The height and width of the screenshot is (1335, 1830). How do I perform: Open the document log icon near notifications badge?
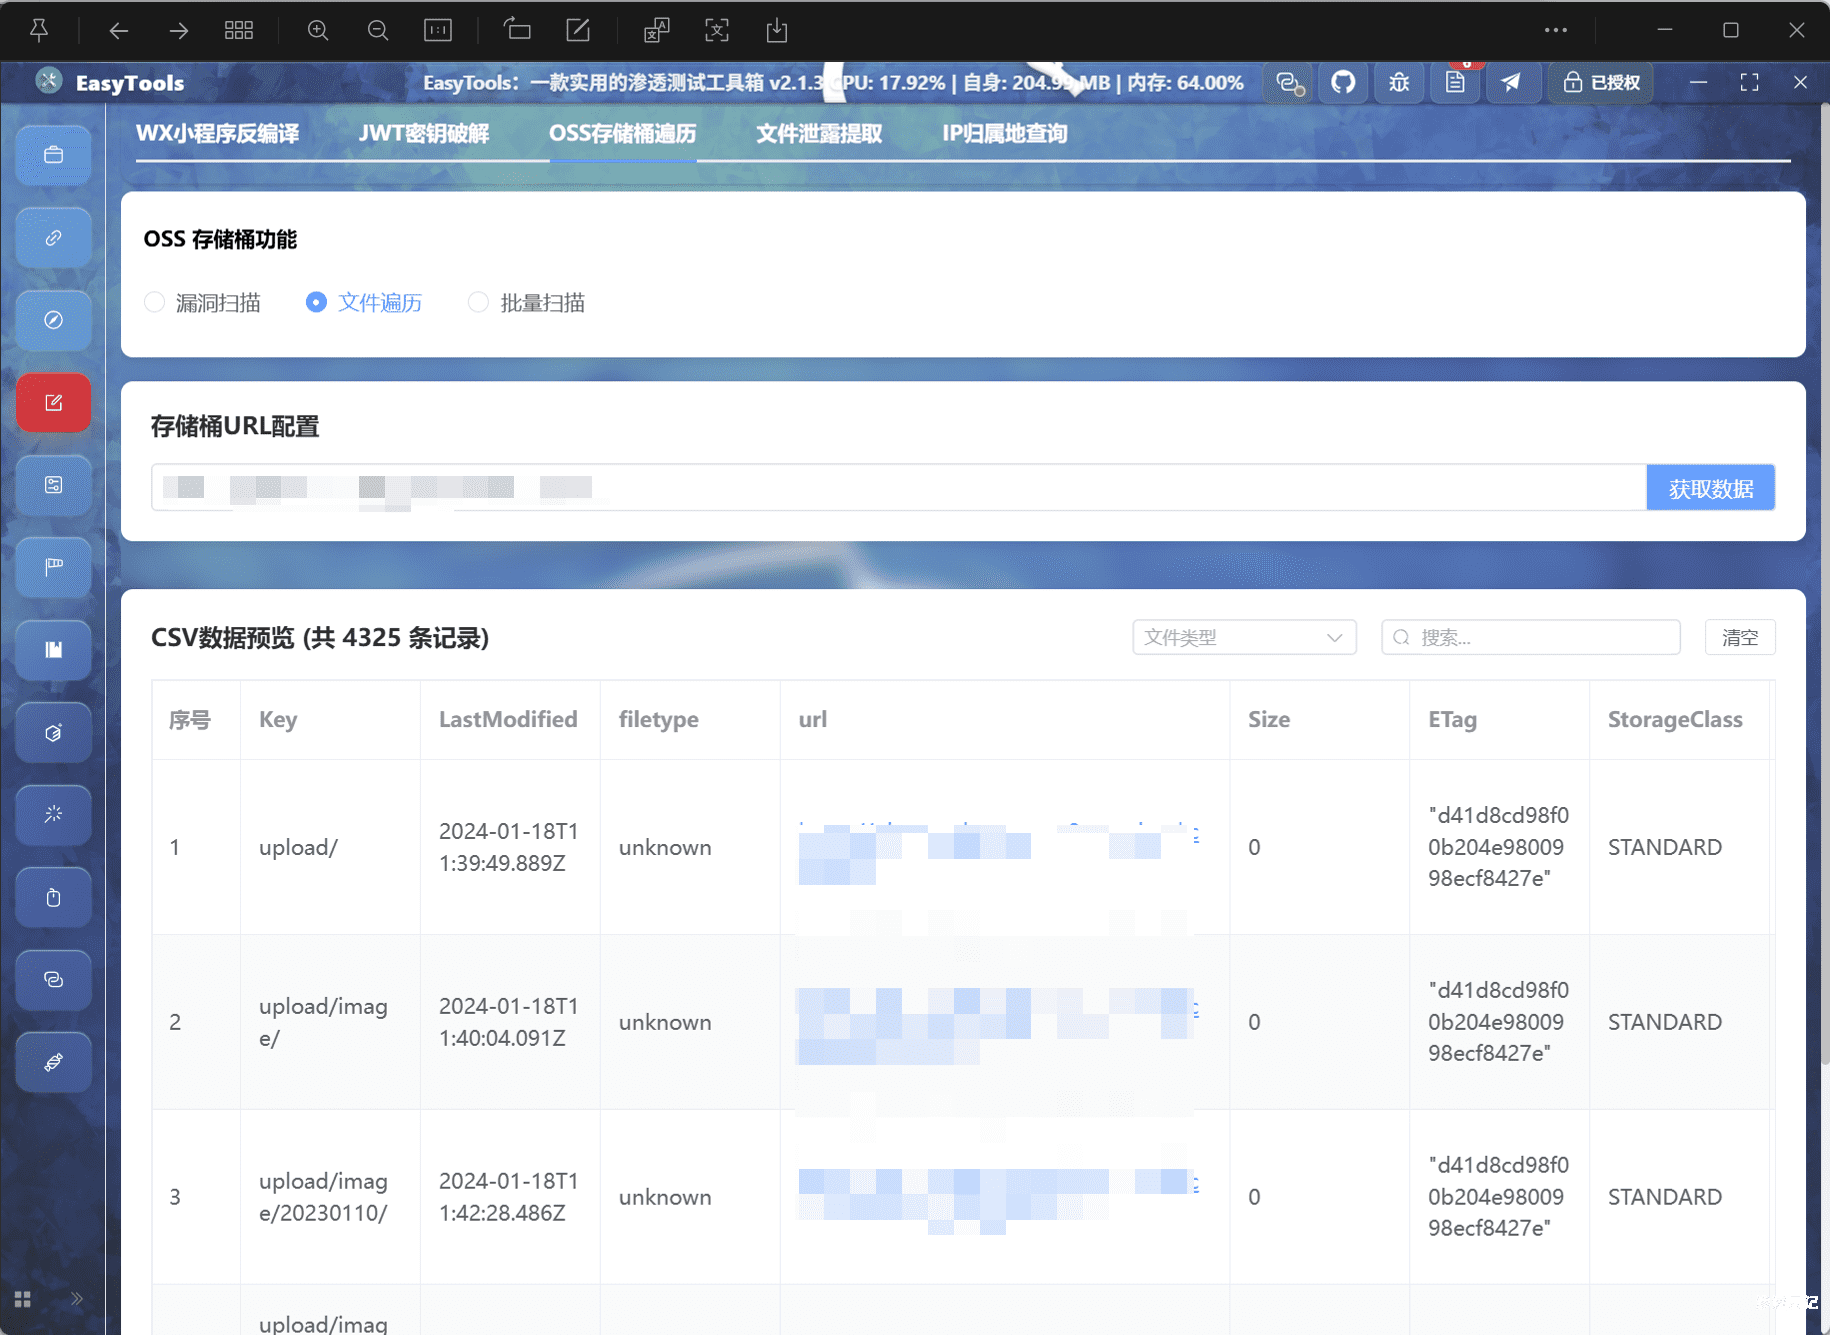(x=1455, y=82)
